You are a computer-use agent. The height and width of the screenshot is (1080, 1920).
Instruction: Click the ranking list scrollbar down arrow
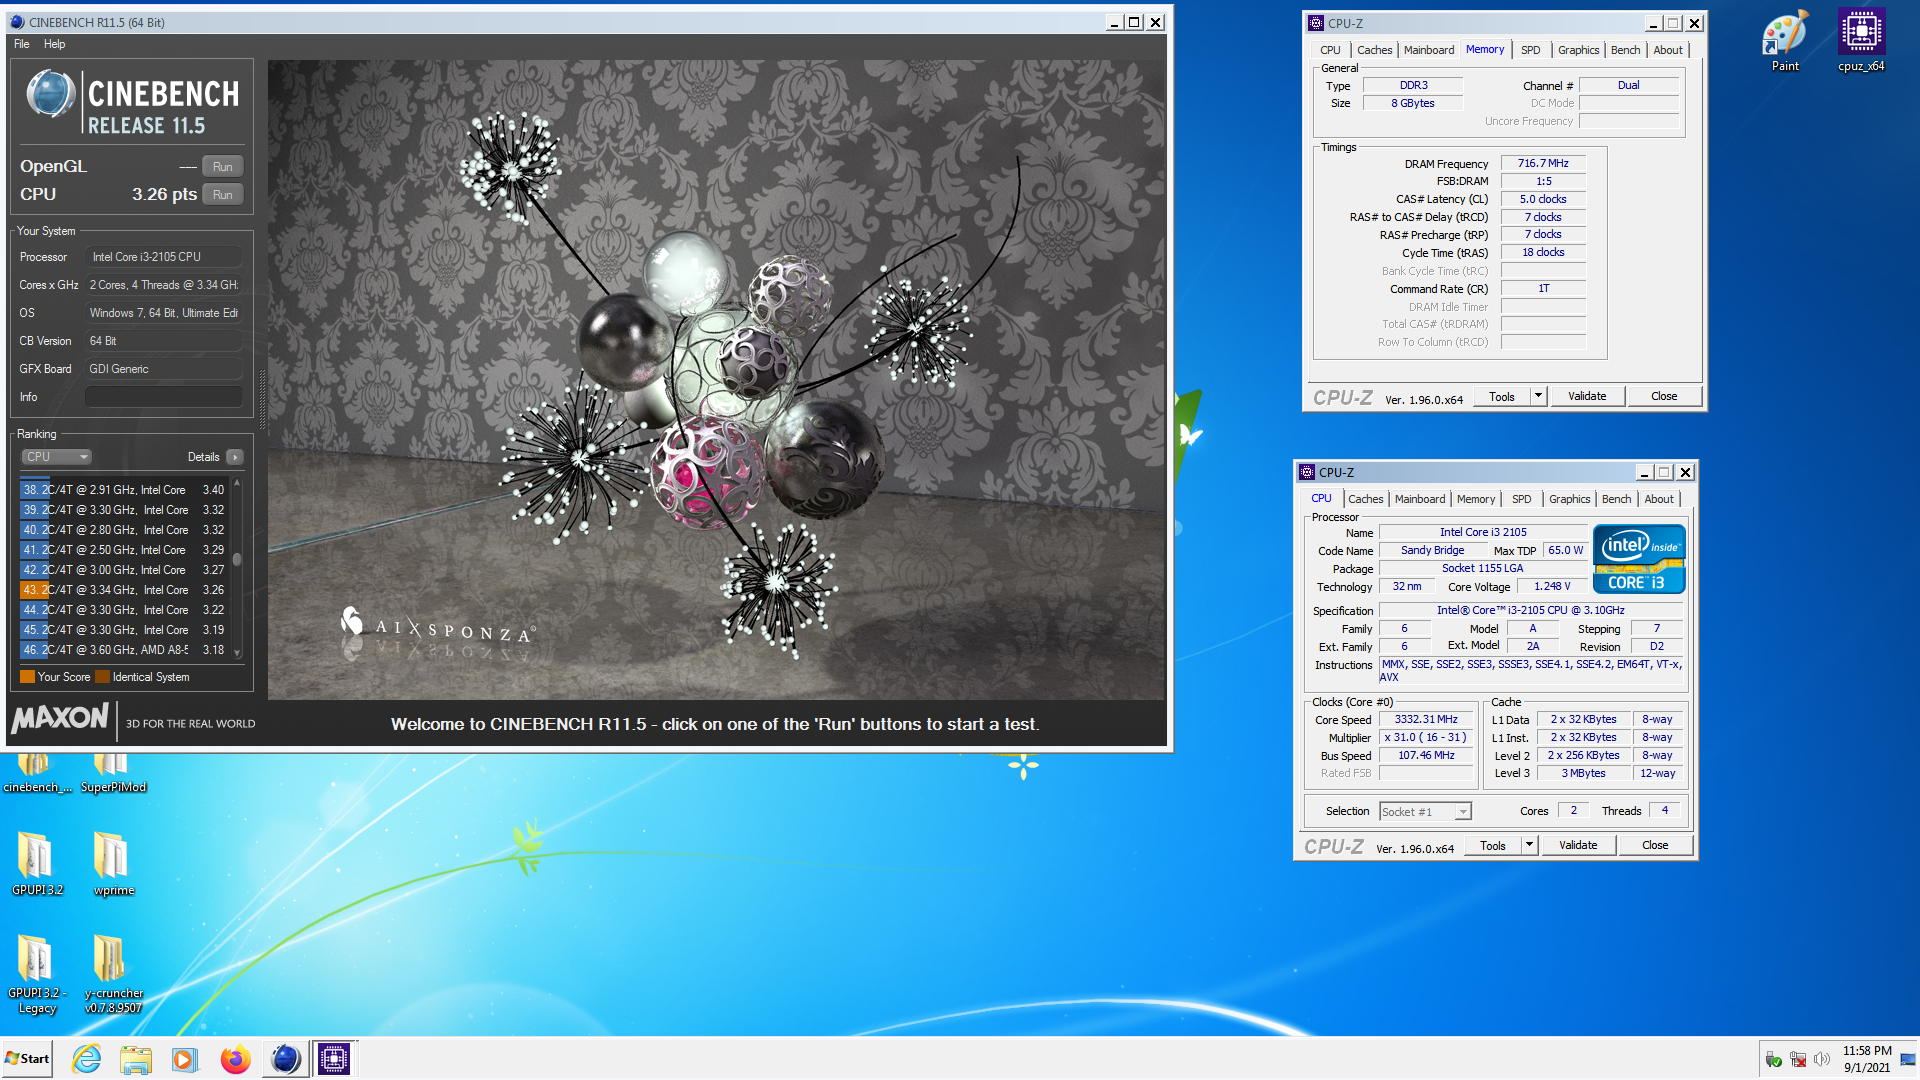237,653
